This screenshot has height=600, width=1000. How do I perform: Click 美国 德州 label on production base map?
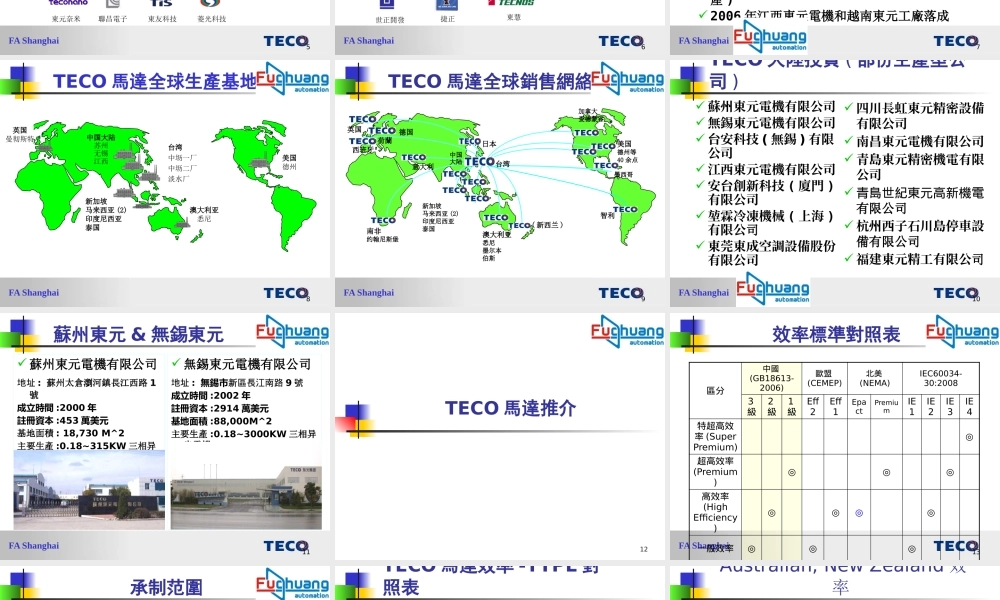coord(290,162)
